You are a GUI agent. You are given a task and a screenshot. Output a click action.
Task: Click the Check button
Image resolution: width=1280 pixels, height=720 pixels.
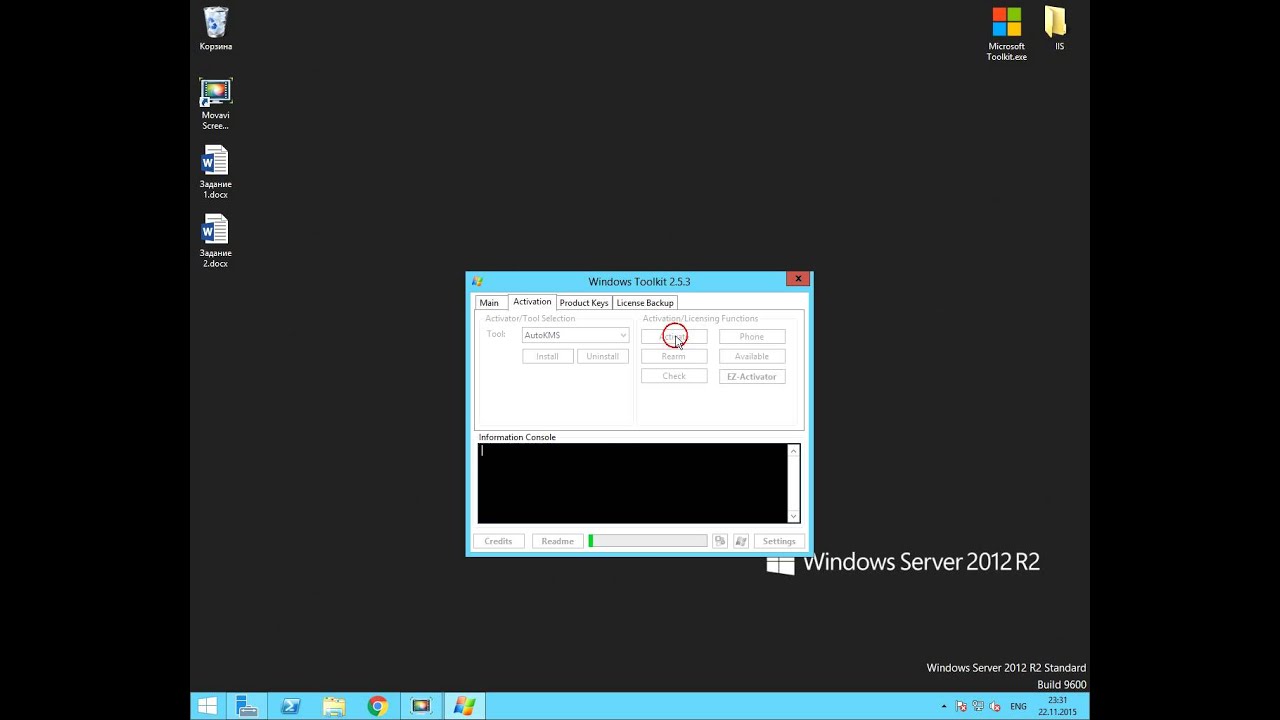674,376
